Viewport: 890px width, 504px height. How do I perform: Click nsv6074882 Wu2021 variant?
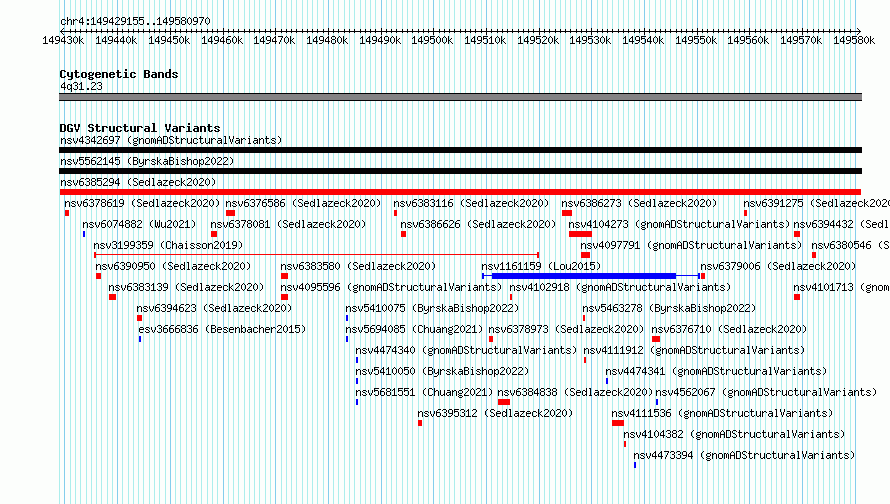click(x=139, y=224)
